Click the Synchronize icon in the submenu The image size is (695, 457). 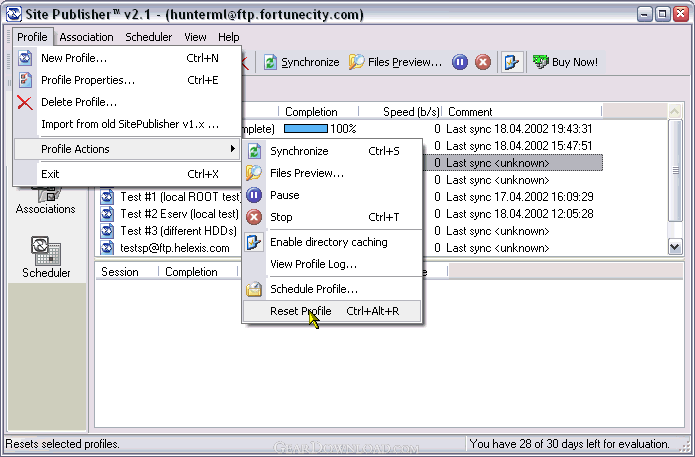(254, 151)
